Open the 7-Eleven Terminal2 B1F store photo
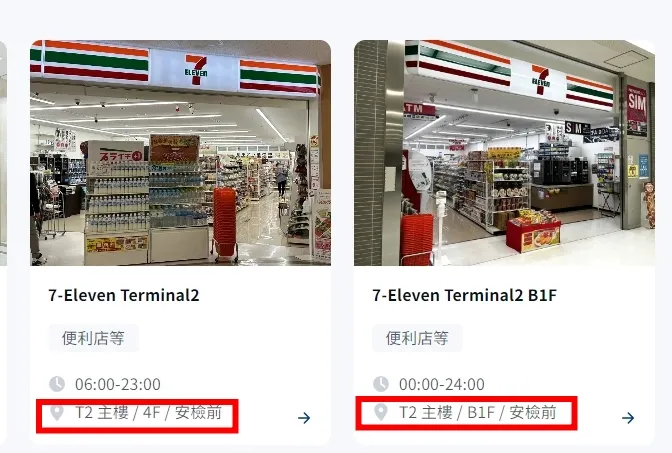 504,153
